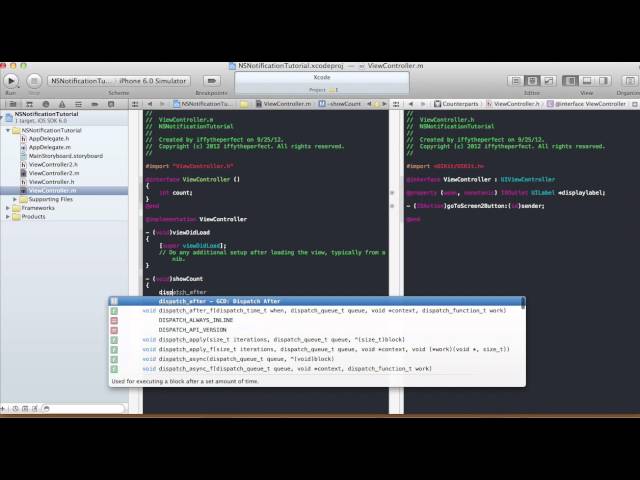The width and height of the screenshot is (640, 480).
Task: Expand the Frameworks group
Action: click(x=8, y=208)
